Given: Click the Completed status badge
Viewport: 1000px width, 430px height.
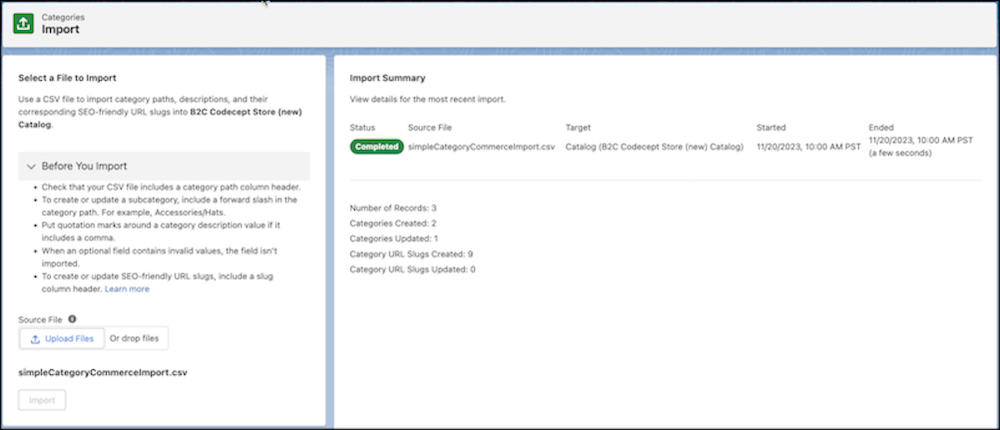Looking at the screenshot, I should tap(376, 147).
